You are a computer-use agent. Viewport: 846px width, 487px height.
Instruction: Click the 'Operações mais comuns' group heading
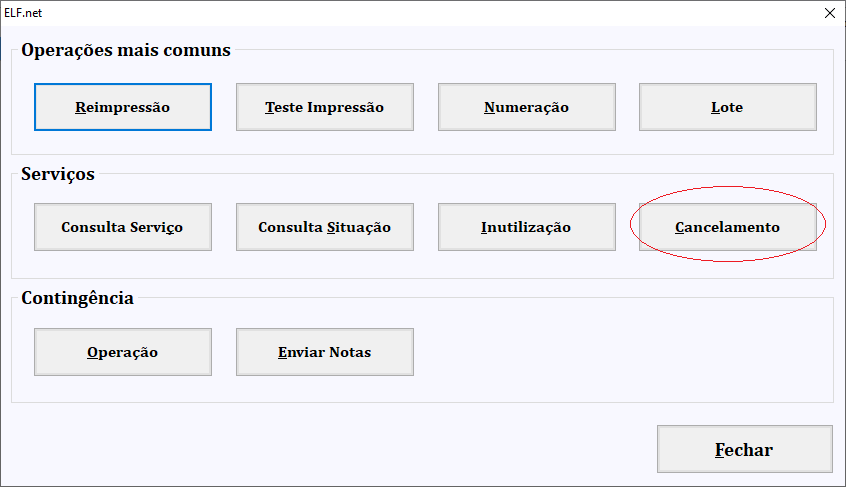[126, 50]
